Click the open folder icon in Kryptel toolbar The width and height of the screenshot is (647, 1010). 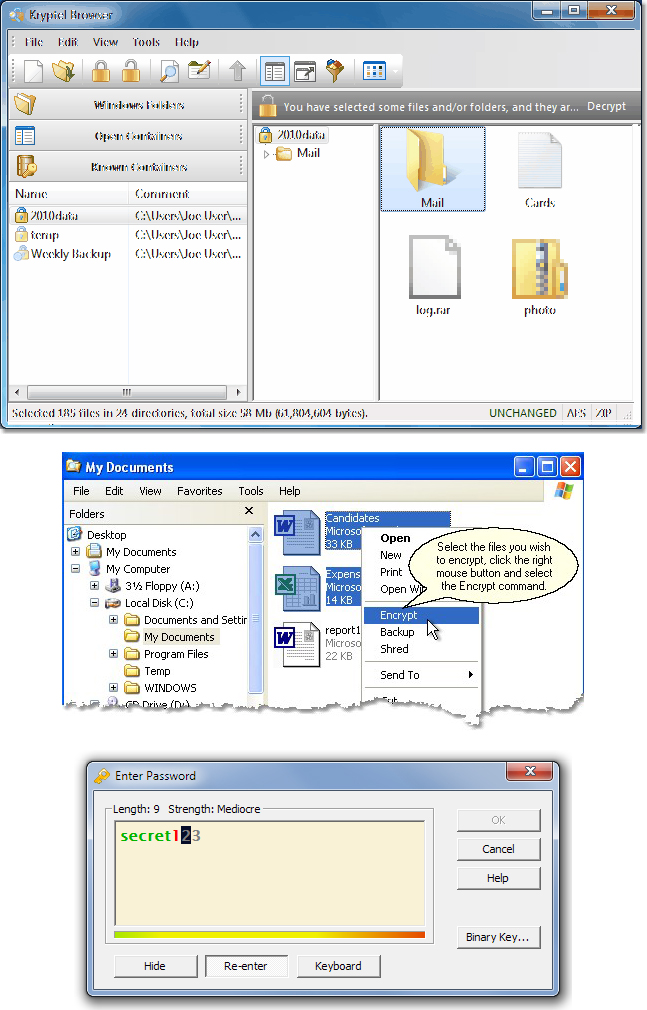pyautogui.click(x=64, y=71)
